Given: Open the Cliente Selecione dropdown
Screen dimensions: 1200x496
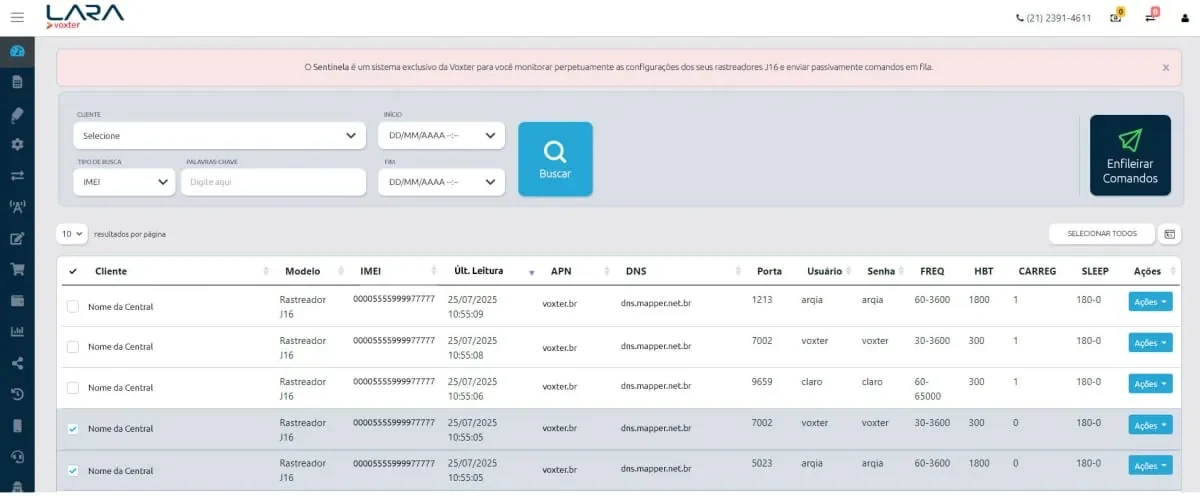Looking at the screenshot, I should 219,135.
